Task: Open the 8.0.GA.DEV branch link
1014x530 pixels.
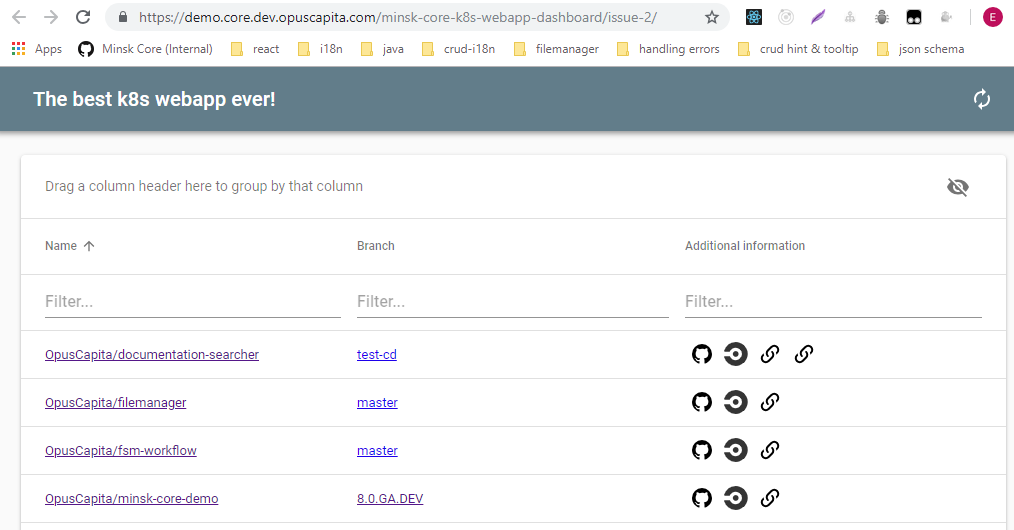Action: click(389, 499)
